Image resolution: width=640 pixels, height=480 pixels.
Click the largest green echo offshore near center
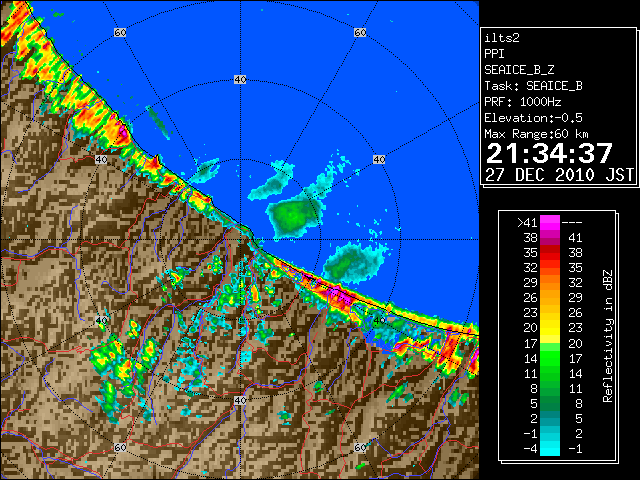294,216
